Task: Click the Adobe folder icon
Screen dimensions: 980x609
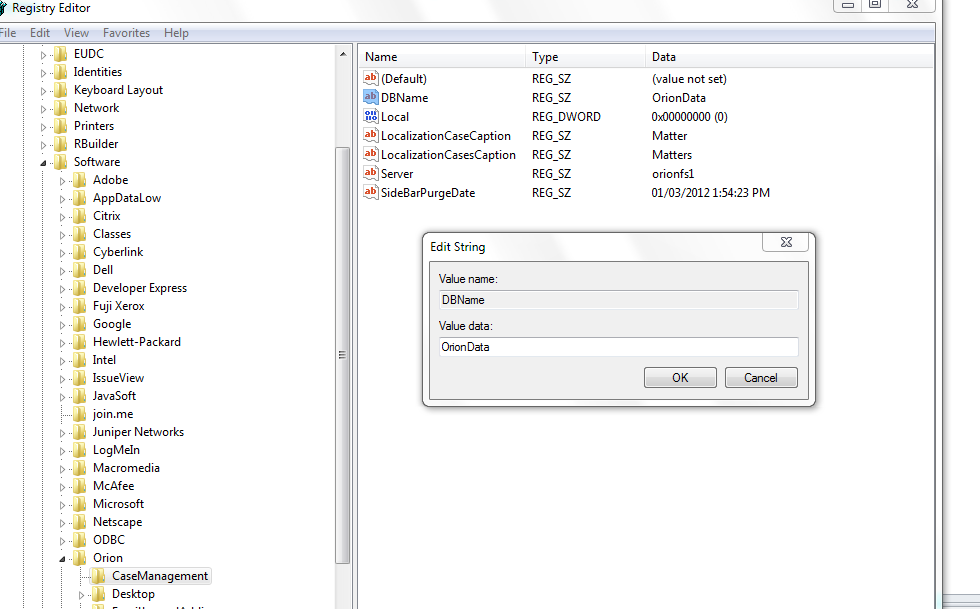Action: point(79,180)
